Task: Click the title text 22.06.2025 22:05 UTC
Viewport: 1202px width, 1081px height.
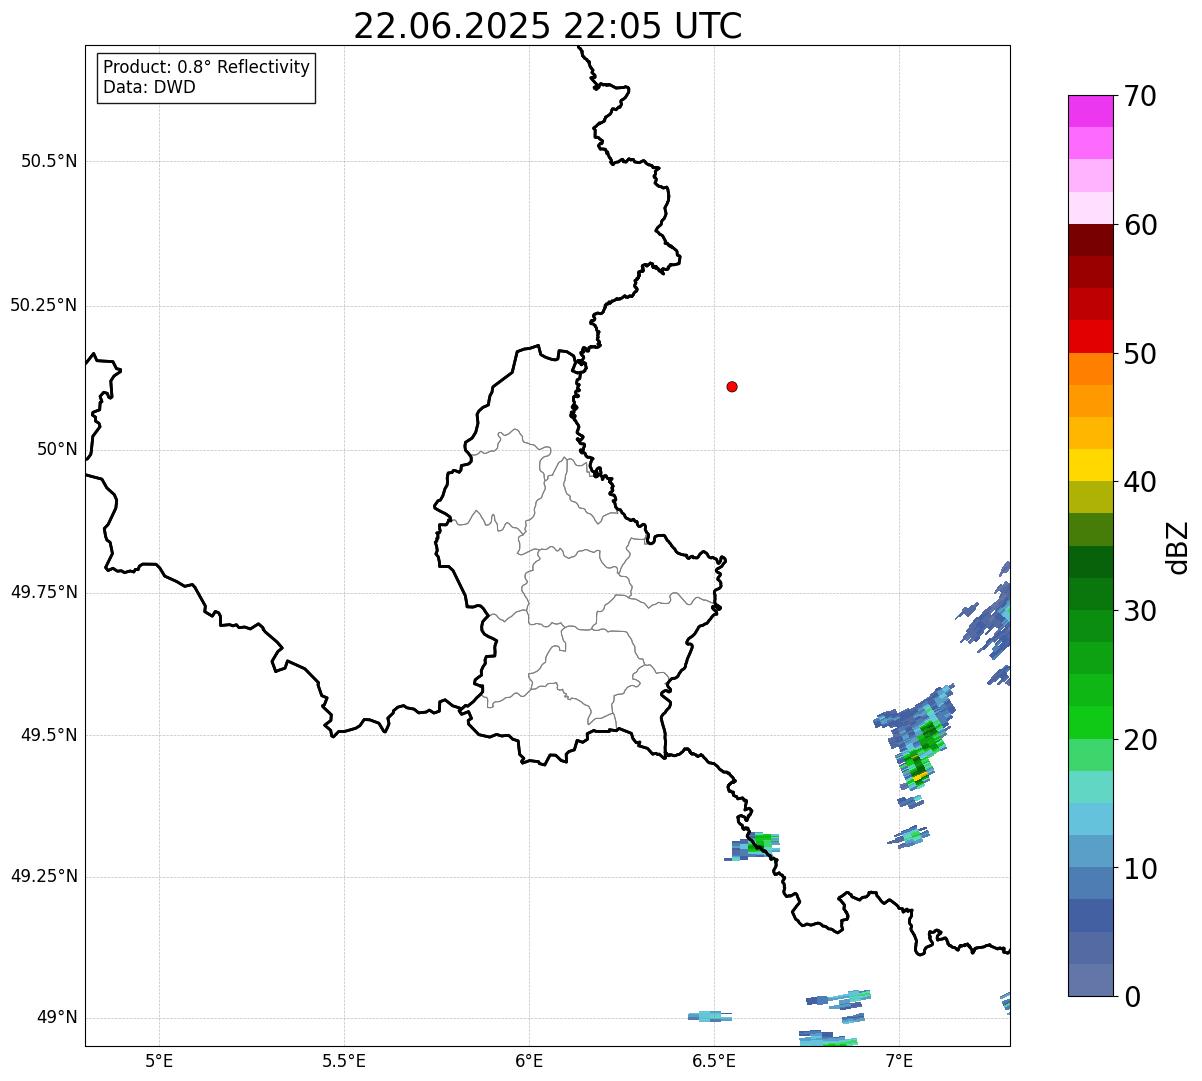Action: (548, 26)
